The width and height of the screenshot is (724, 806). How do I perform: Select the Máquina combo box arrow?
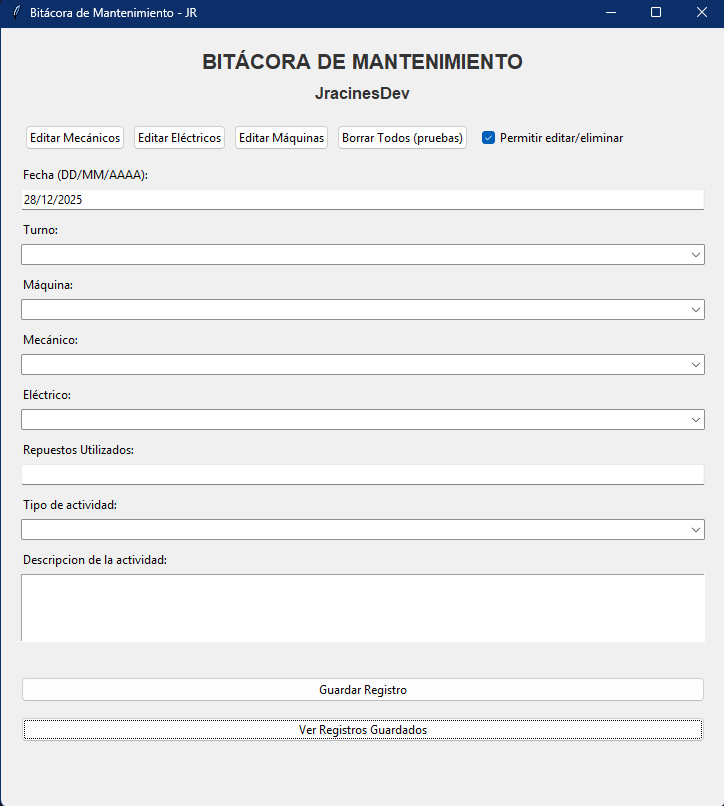click(696, 309)
